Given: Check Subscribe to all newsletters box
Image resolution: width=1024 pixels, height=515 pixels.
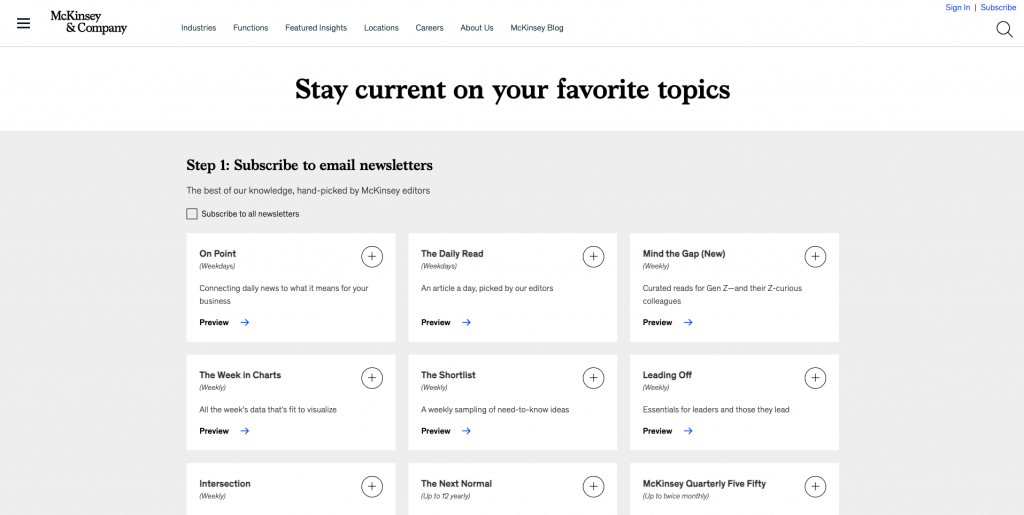Looking at the screenshot, I should point(192,214).
